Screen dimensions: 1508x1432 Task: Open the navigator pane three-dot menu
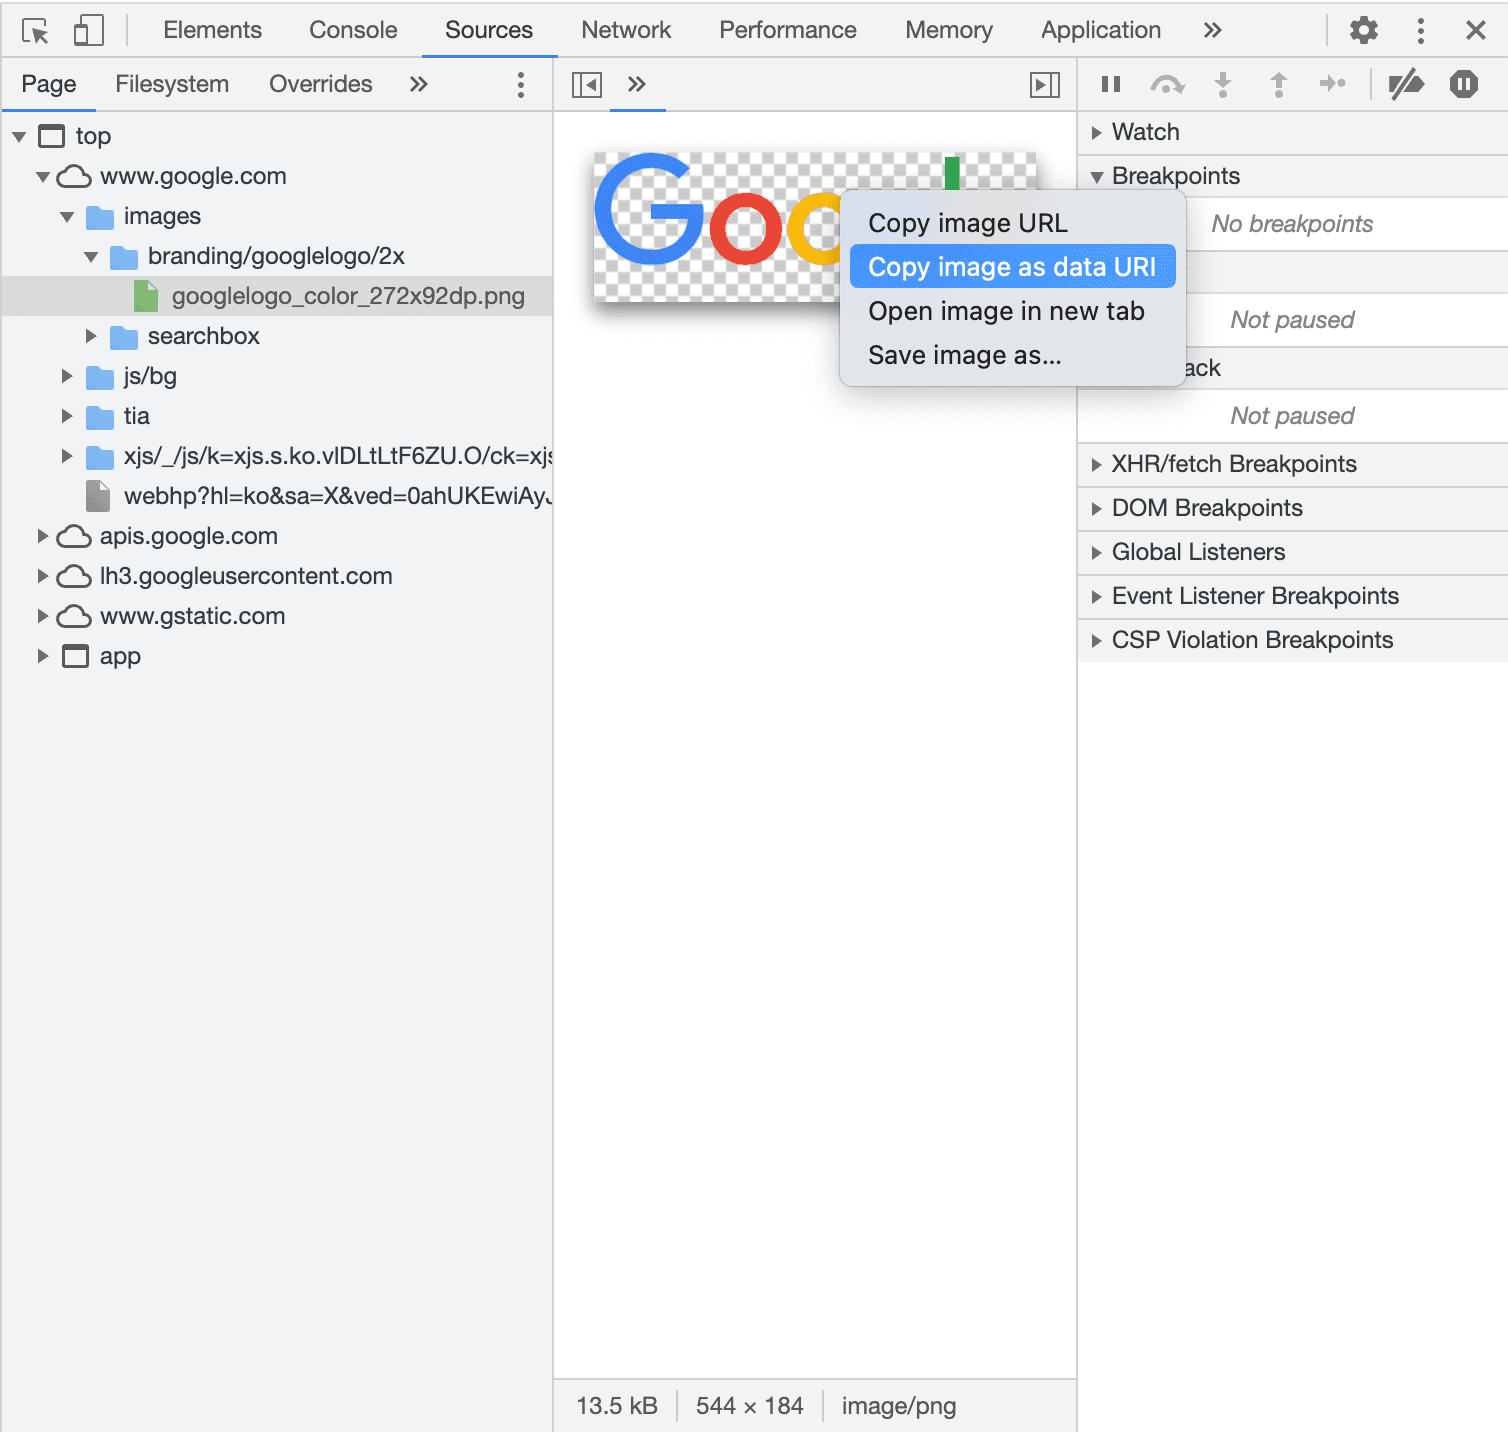pos(520,84)
